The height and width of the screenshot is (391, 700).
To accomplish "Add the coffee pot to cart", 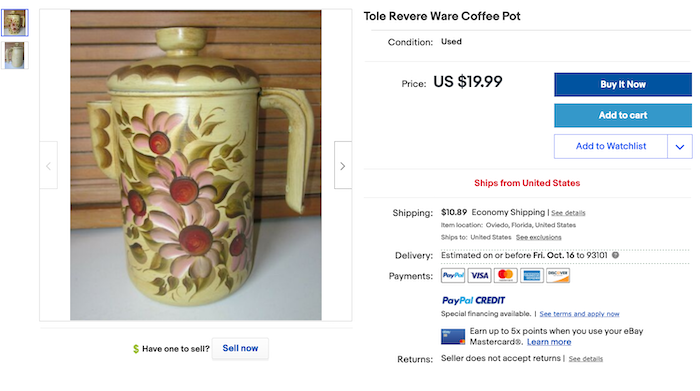I will point(623,115).
